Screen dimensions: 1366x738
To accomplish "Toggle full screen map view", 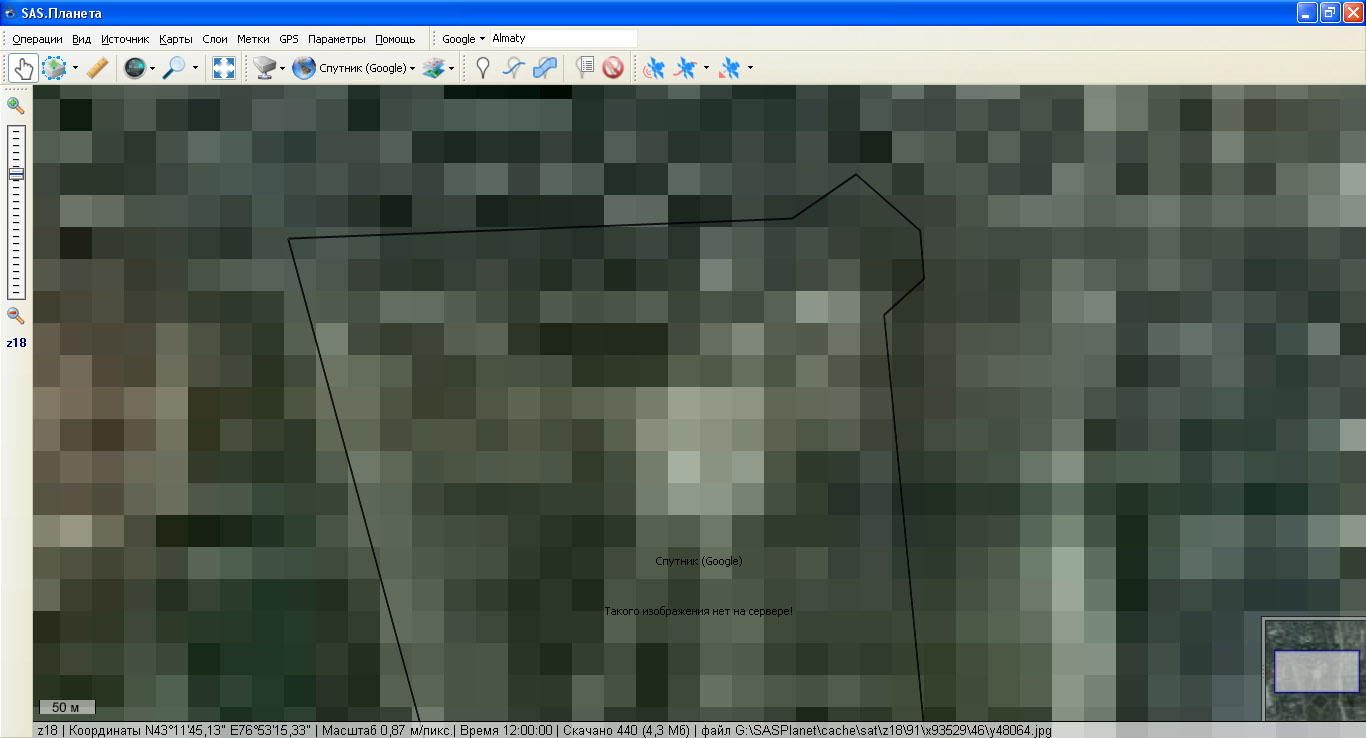I will [x=224, y=68].
